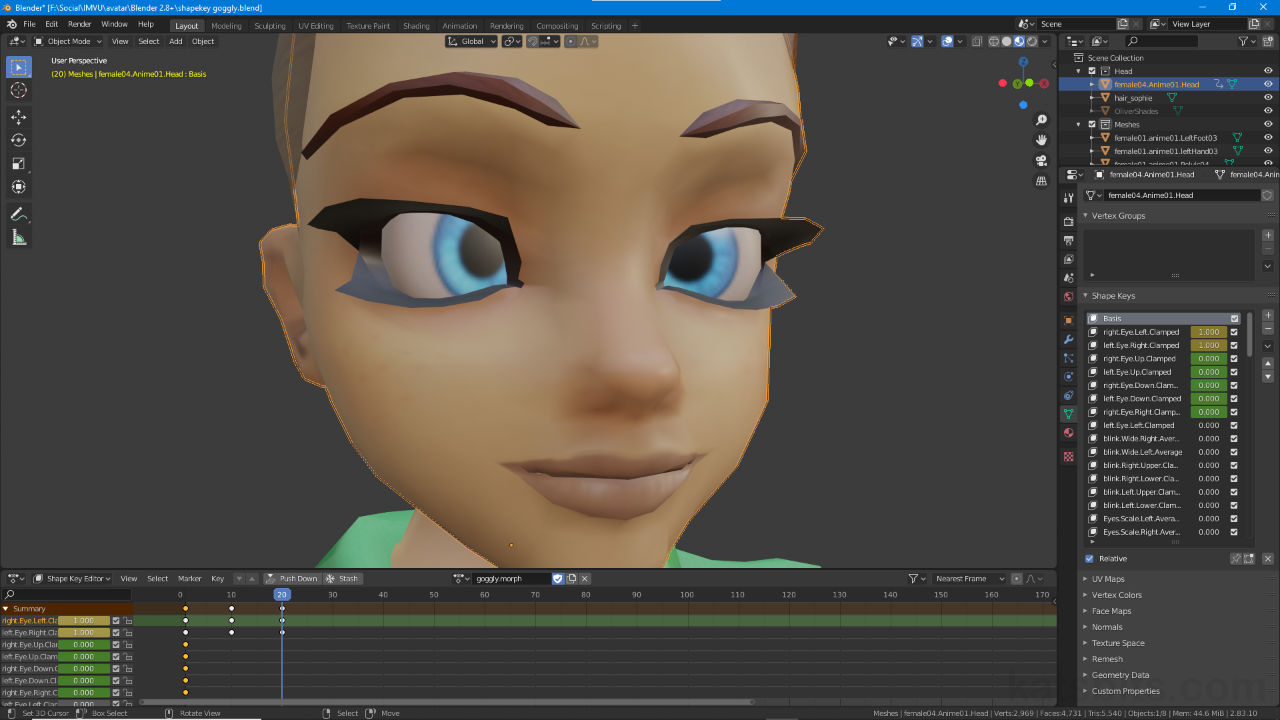This screenshot has height=720, width=1280.
Task: Select the Annotate tool
Action: [x=18, y=214]
